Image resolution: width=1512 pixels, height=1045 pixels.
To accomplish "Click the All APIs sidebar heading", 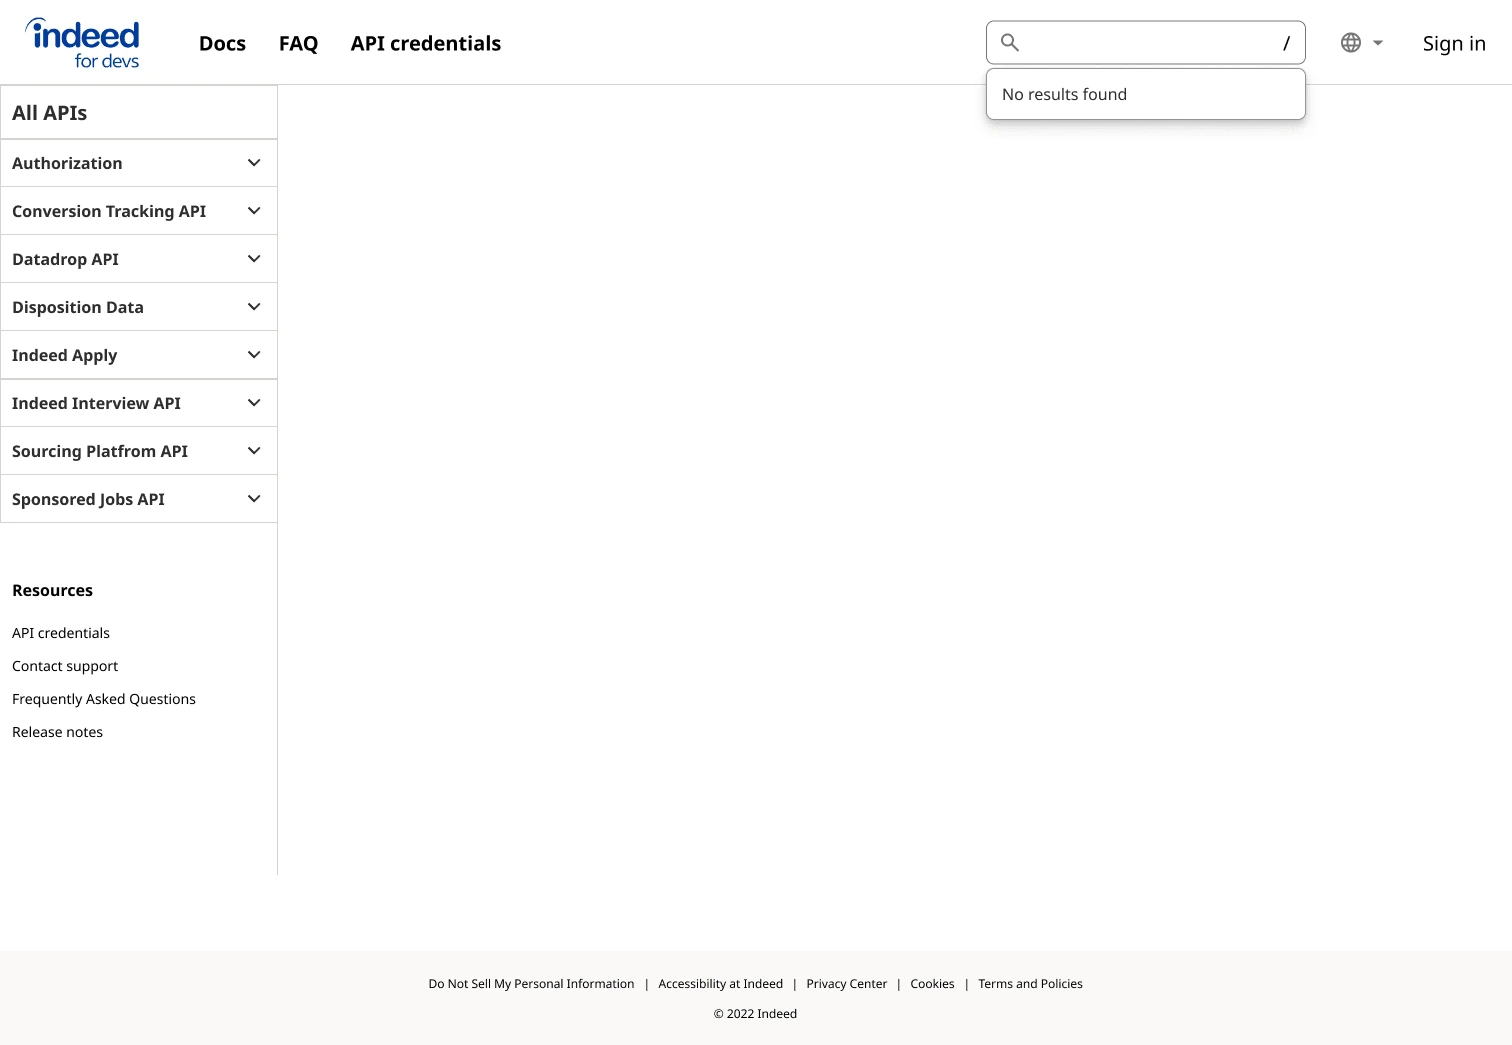I will tap(50, 113).
